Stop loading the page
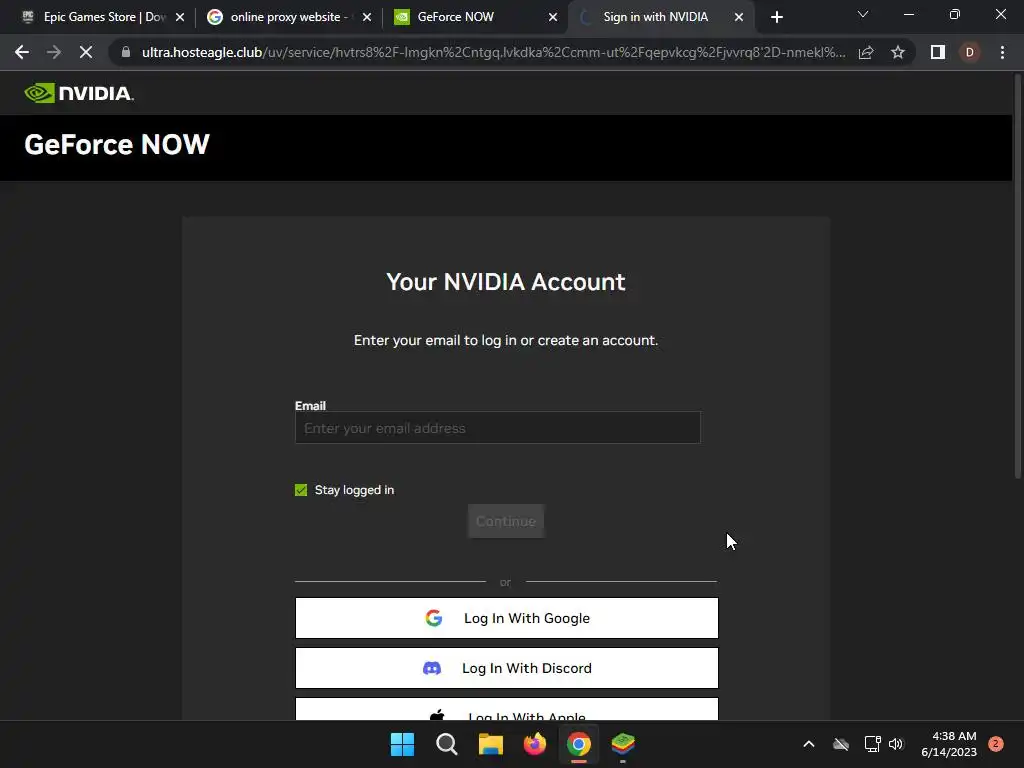 pos(86,52)
